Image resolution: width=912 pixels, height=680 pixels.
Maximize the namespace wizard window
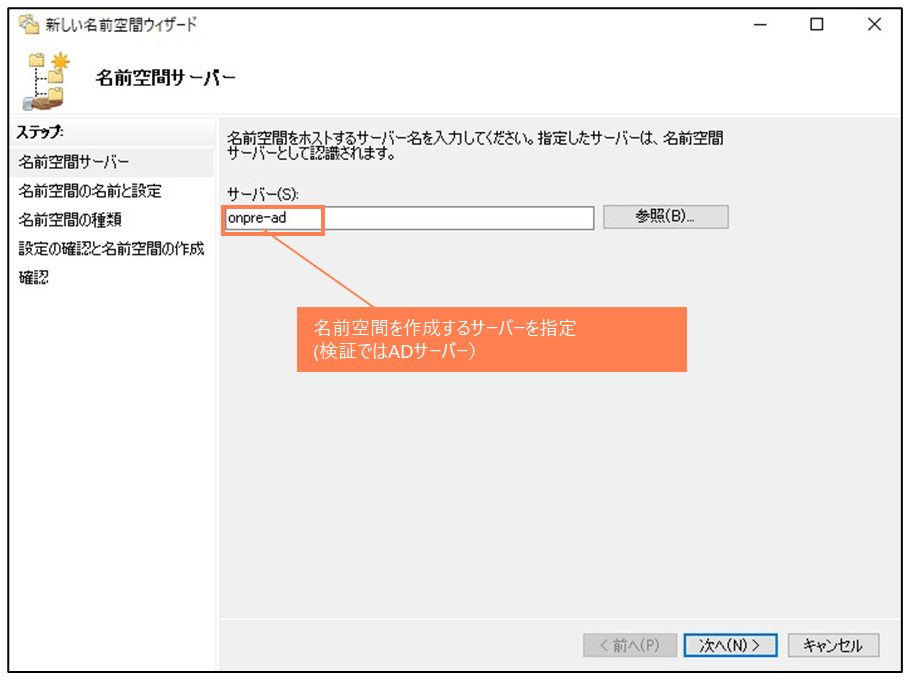pyautogui.click(x=817, y=24)
